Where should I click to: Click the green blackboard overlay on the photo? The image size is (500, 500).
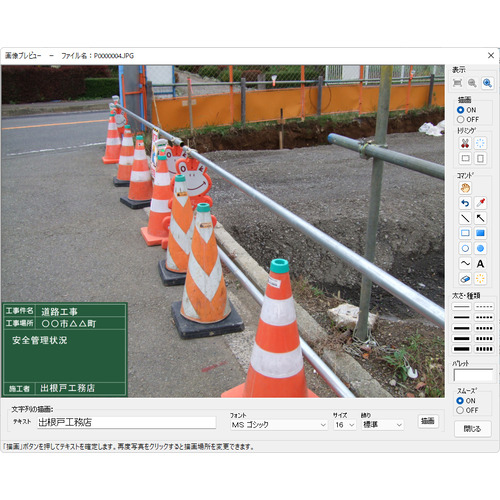click(64, 350)
